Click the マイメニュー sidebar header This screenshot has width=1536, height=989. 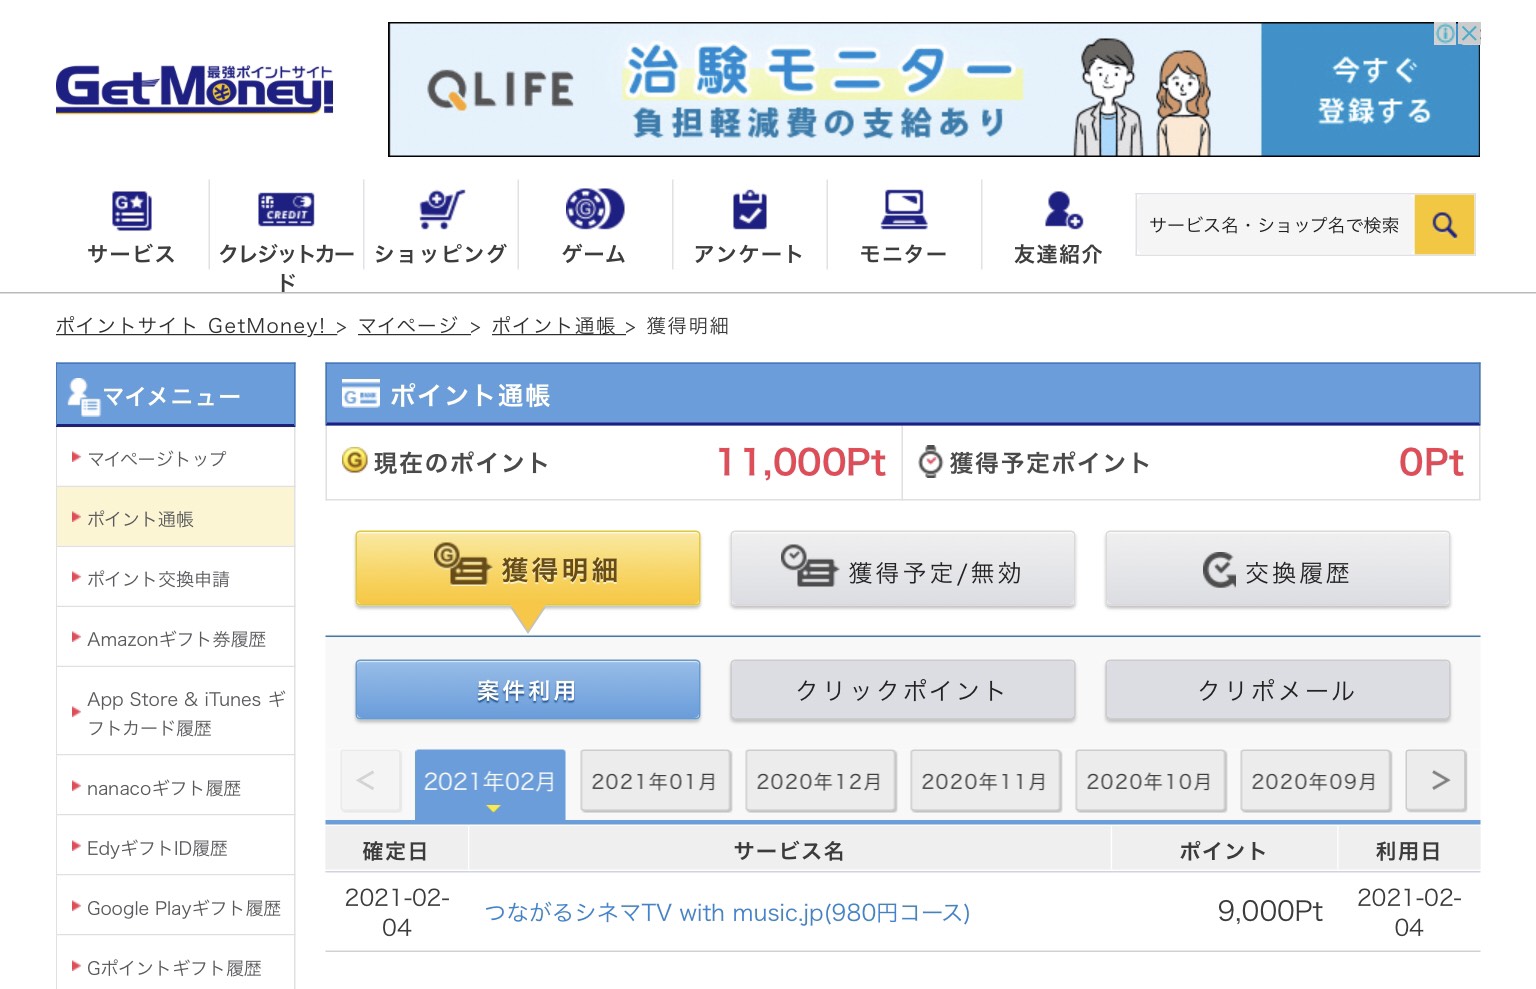click(176, 395)
